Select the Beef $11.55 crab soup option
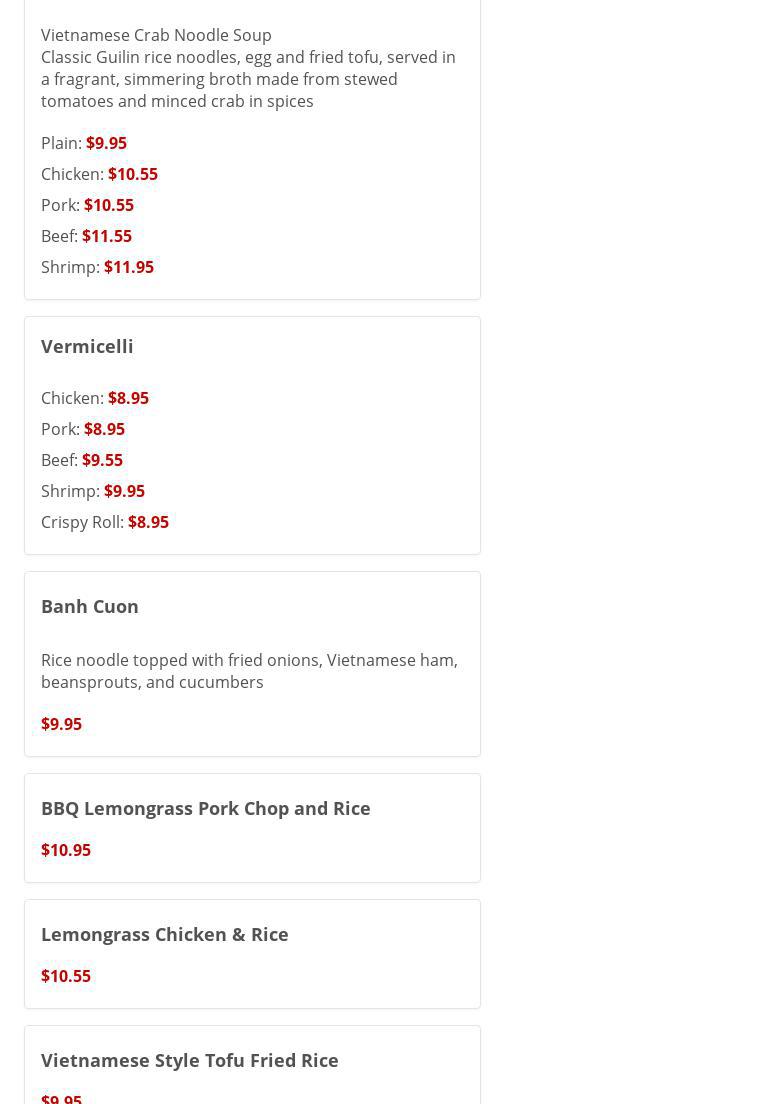Screen dimensions: 770x1104 click(x=106, y=236)
